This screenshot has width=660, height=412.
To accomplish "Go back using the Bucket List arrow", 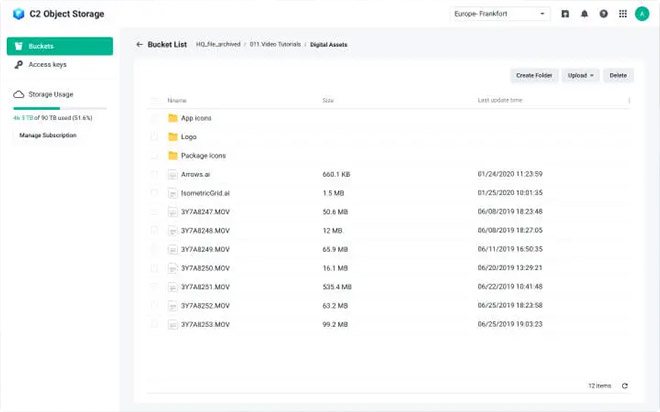I will pos(140,45).
